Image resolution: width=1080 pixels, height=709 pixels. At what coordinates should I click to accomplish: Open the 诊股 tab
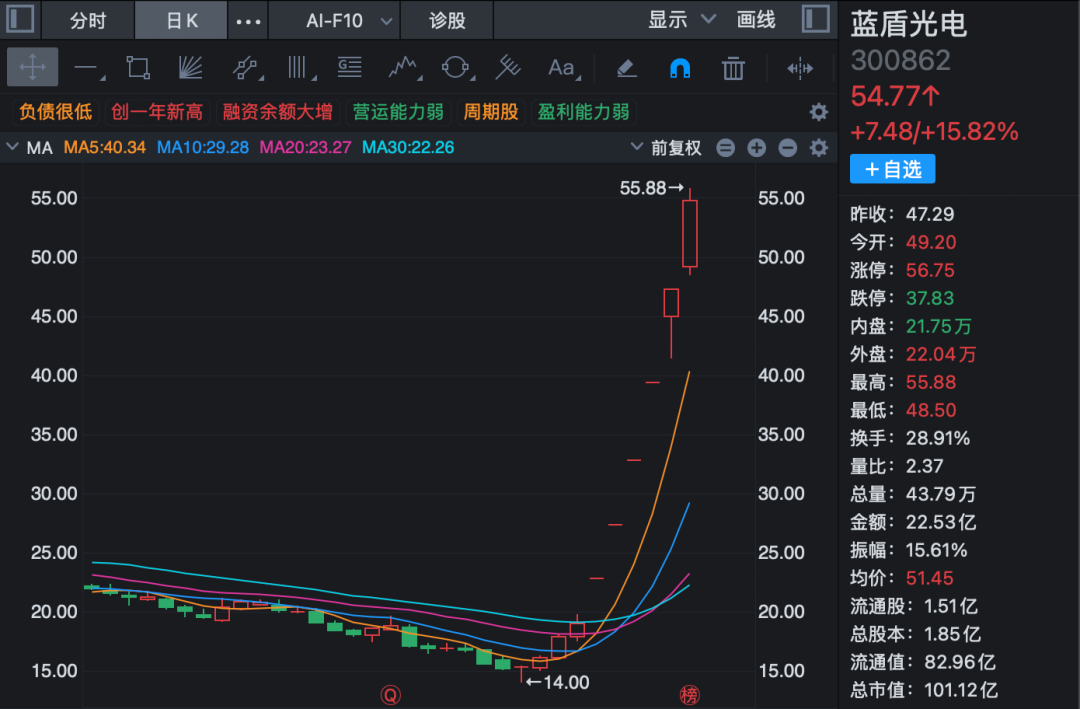447,20
